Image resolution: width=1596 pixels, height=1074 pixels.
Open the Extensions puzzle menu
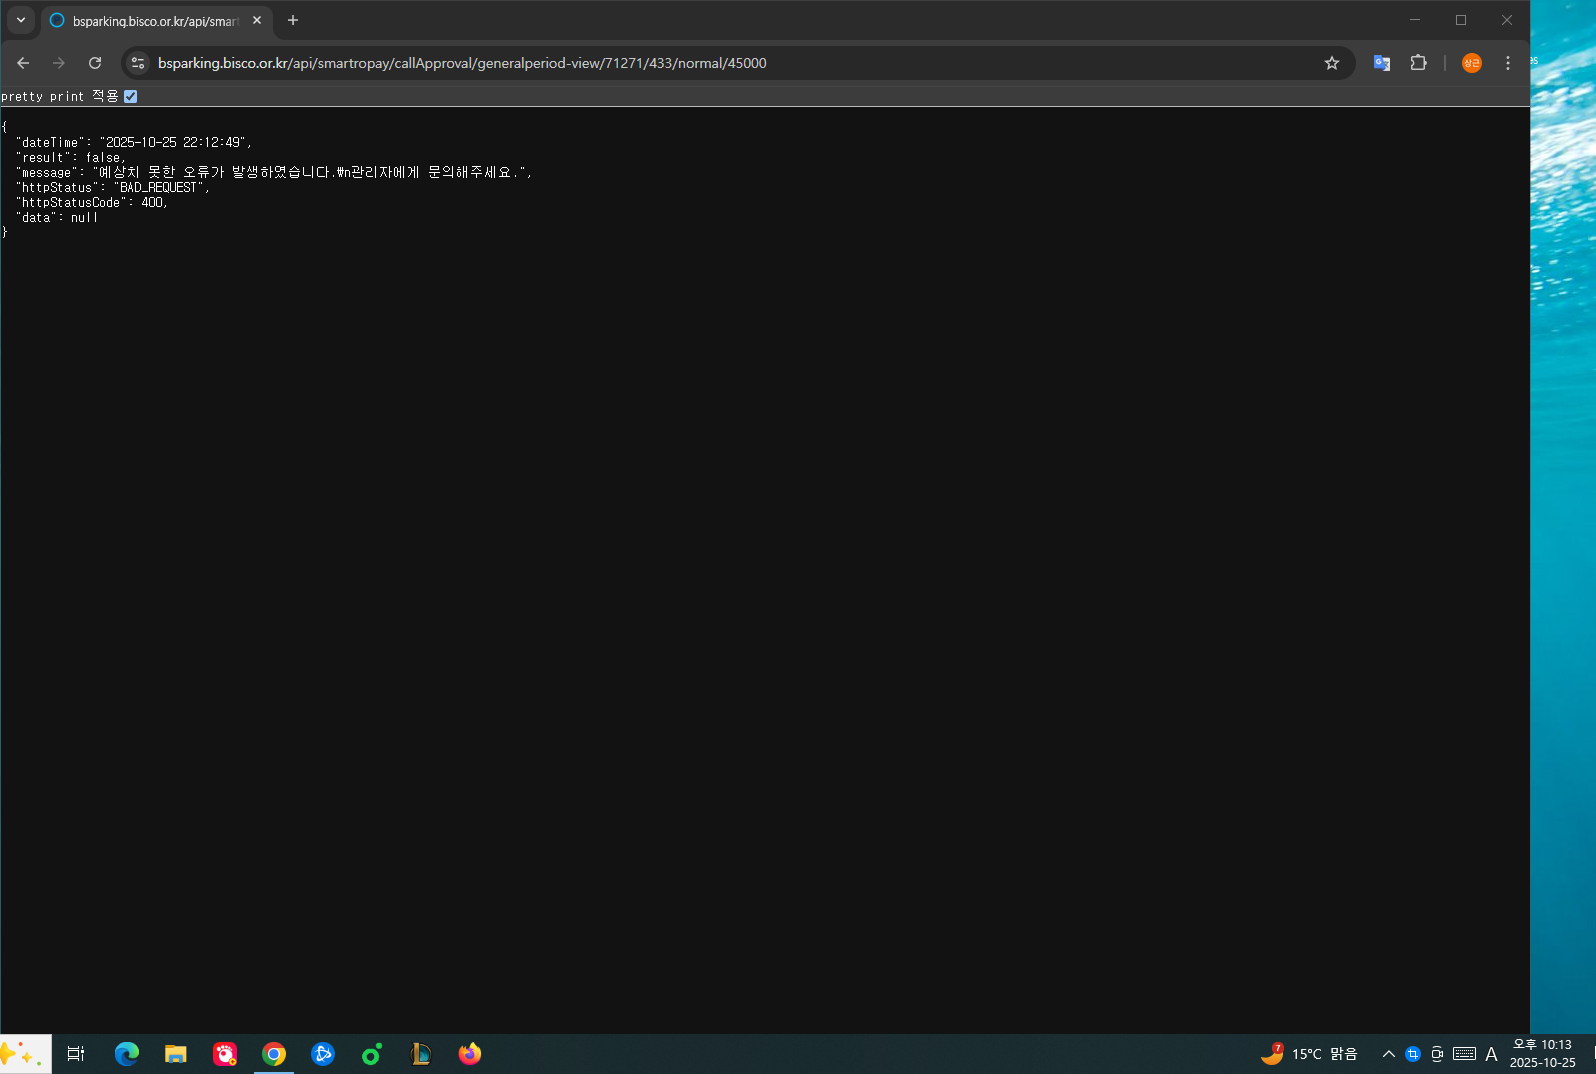(x=1418, y=63)
